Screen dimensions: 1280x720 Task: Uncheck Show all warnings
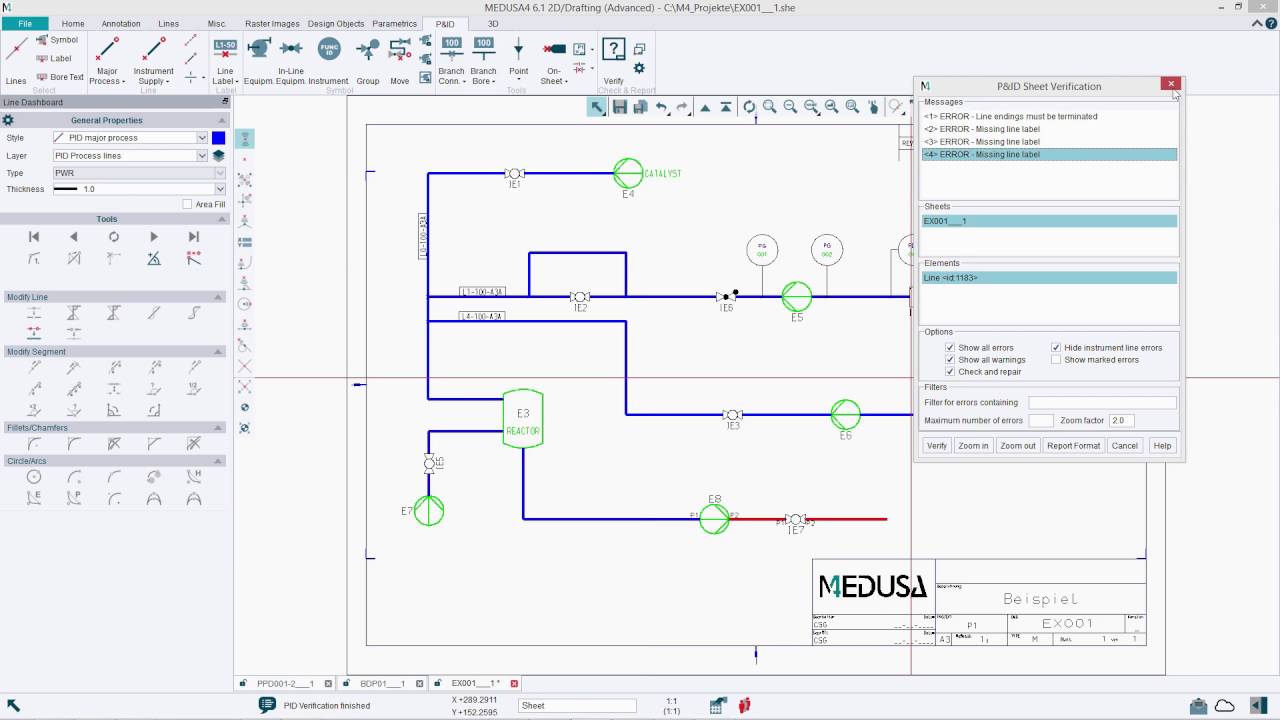coord(950,360)
